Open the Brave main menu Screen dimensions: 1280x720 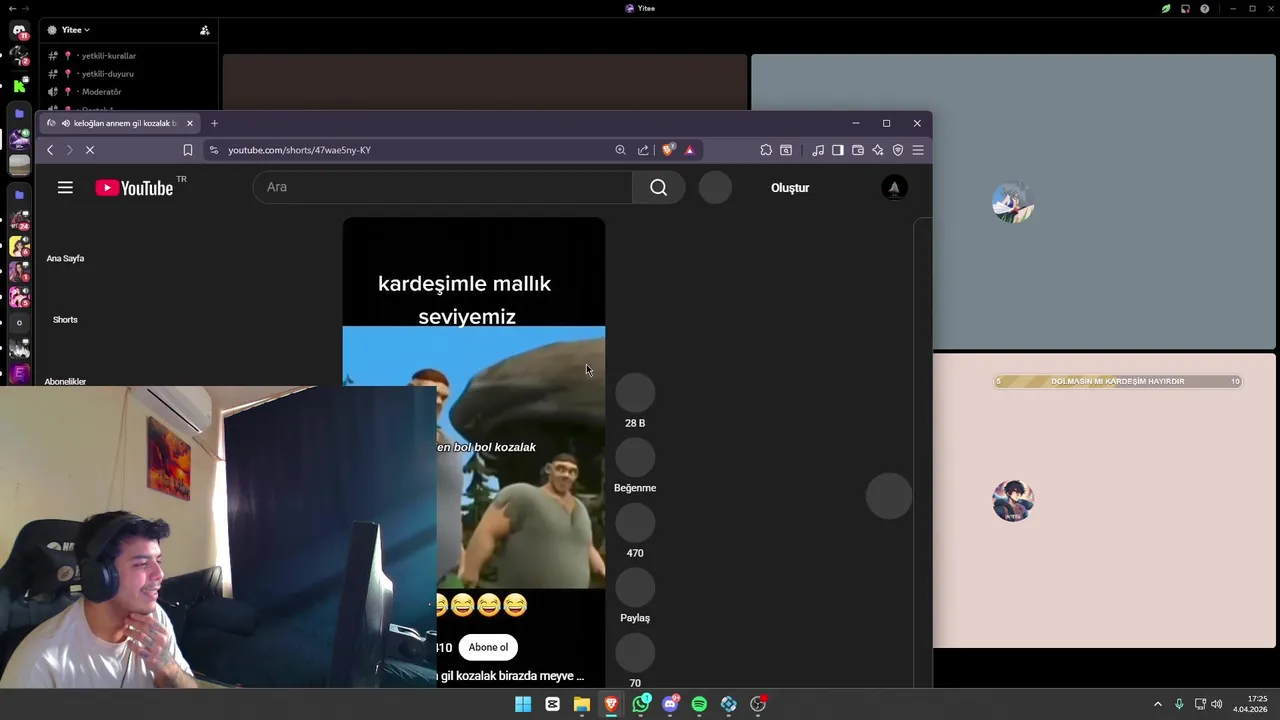click(918, 150)
